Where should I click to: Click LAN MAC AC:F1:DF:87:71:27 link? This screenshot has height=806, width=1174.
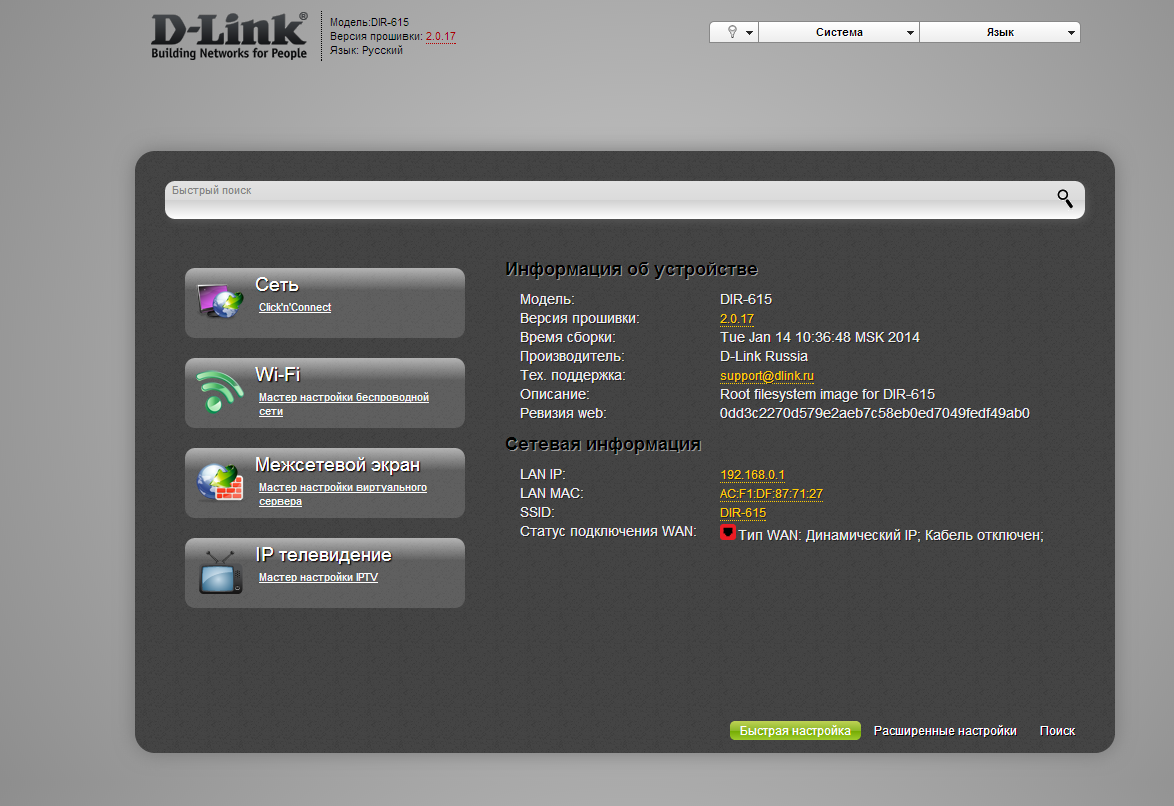click(771, 494)
